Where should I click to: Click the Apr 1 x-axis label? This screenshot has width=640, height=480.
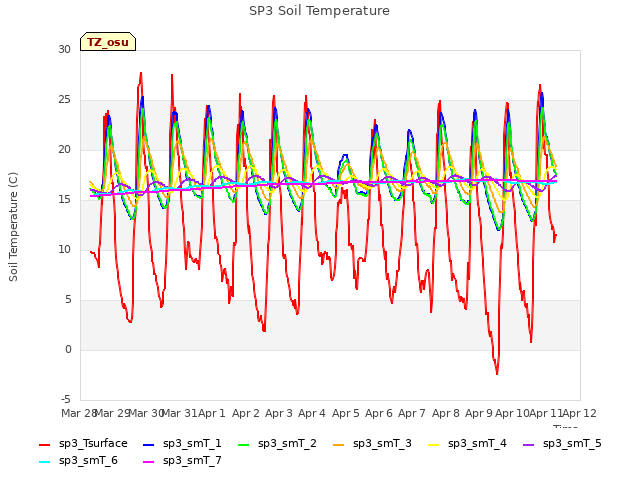coord(212,413)
